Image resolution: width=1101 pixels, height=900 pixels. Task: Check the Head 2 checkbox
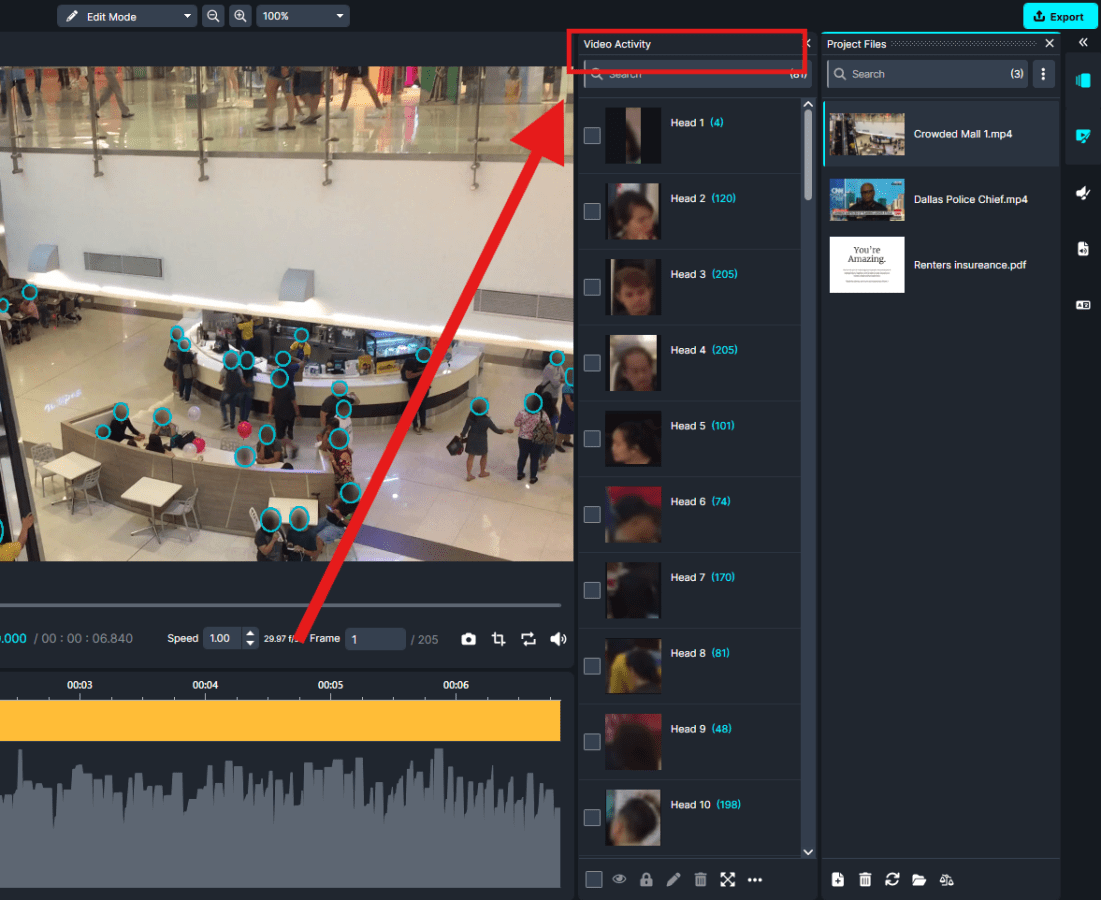pyautogui.click(x=592, y=211)
